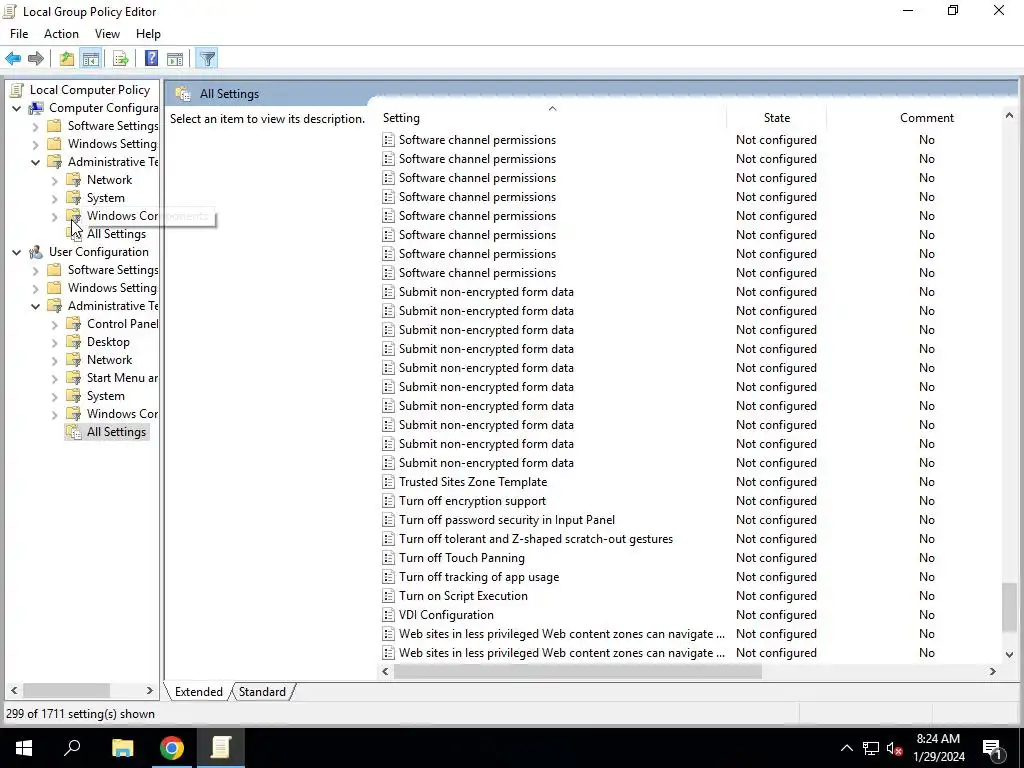This screenshot has height=768, width=1024.
Task: Expand the Start Menu tree node
Action: click(x=55, y=378)
